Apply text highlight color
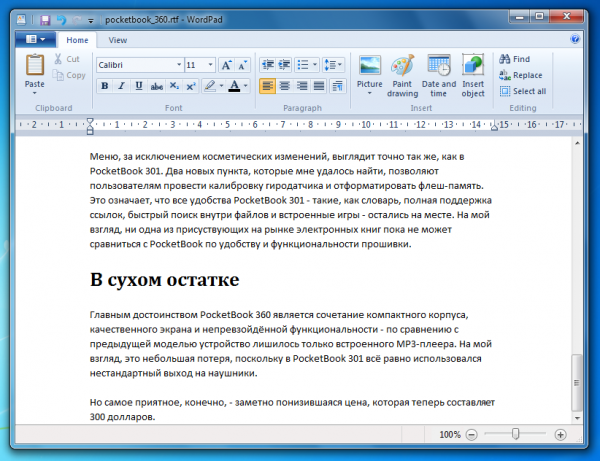Image resolution: width=600 pixels, height=461 pixels. pos(210,86)
